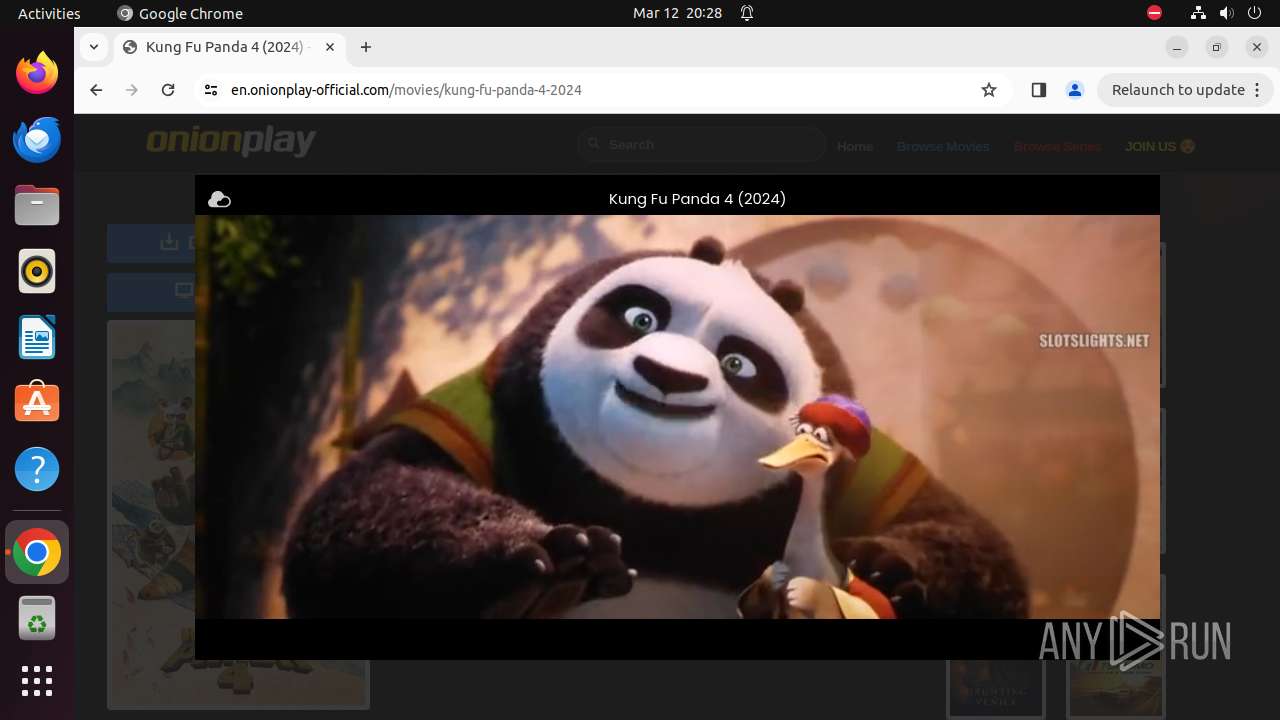Go back to the previous page
The image size is (1280, 720).
96,90
